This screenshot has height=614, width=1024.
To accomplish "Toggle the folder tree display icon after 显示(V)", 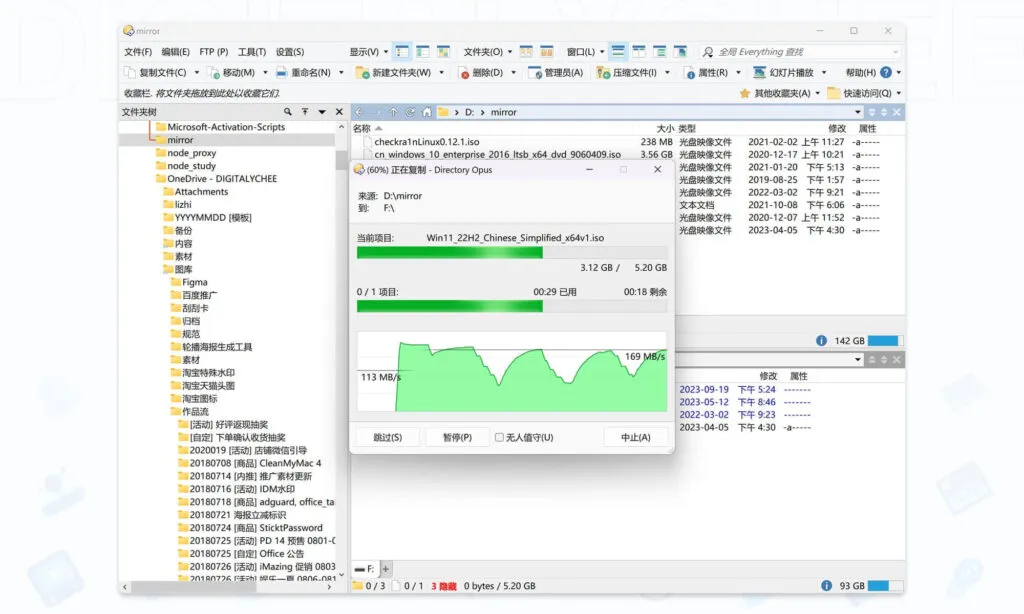I will (402, 52).
